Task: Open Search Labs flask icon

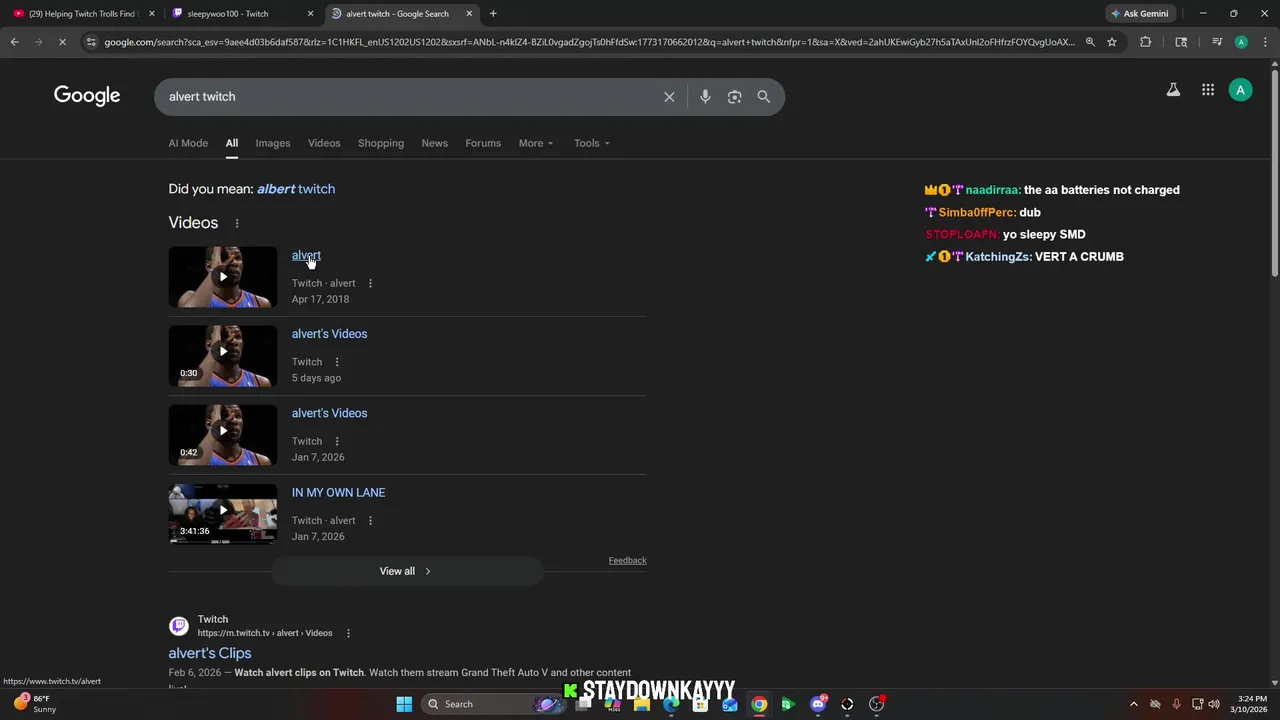Action: coord(1173,90)
